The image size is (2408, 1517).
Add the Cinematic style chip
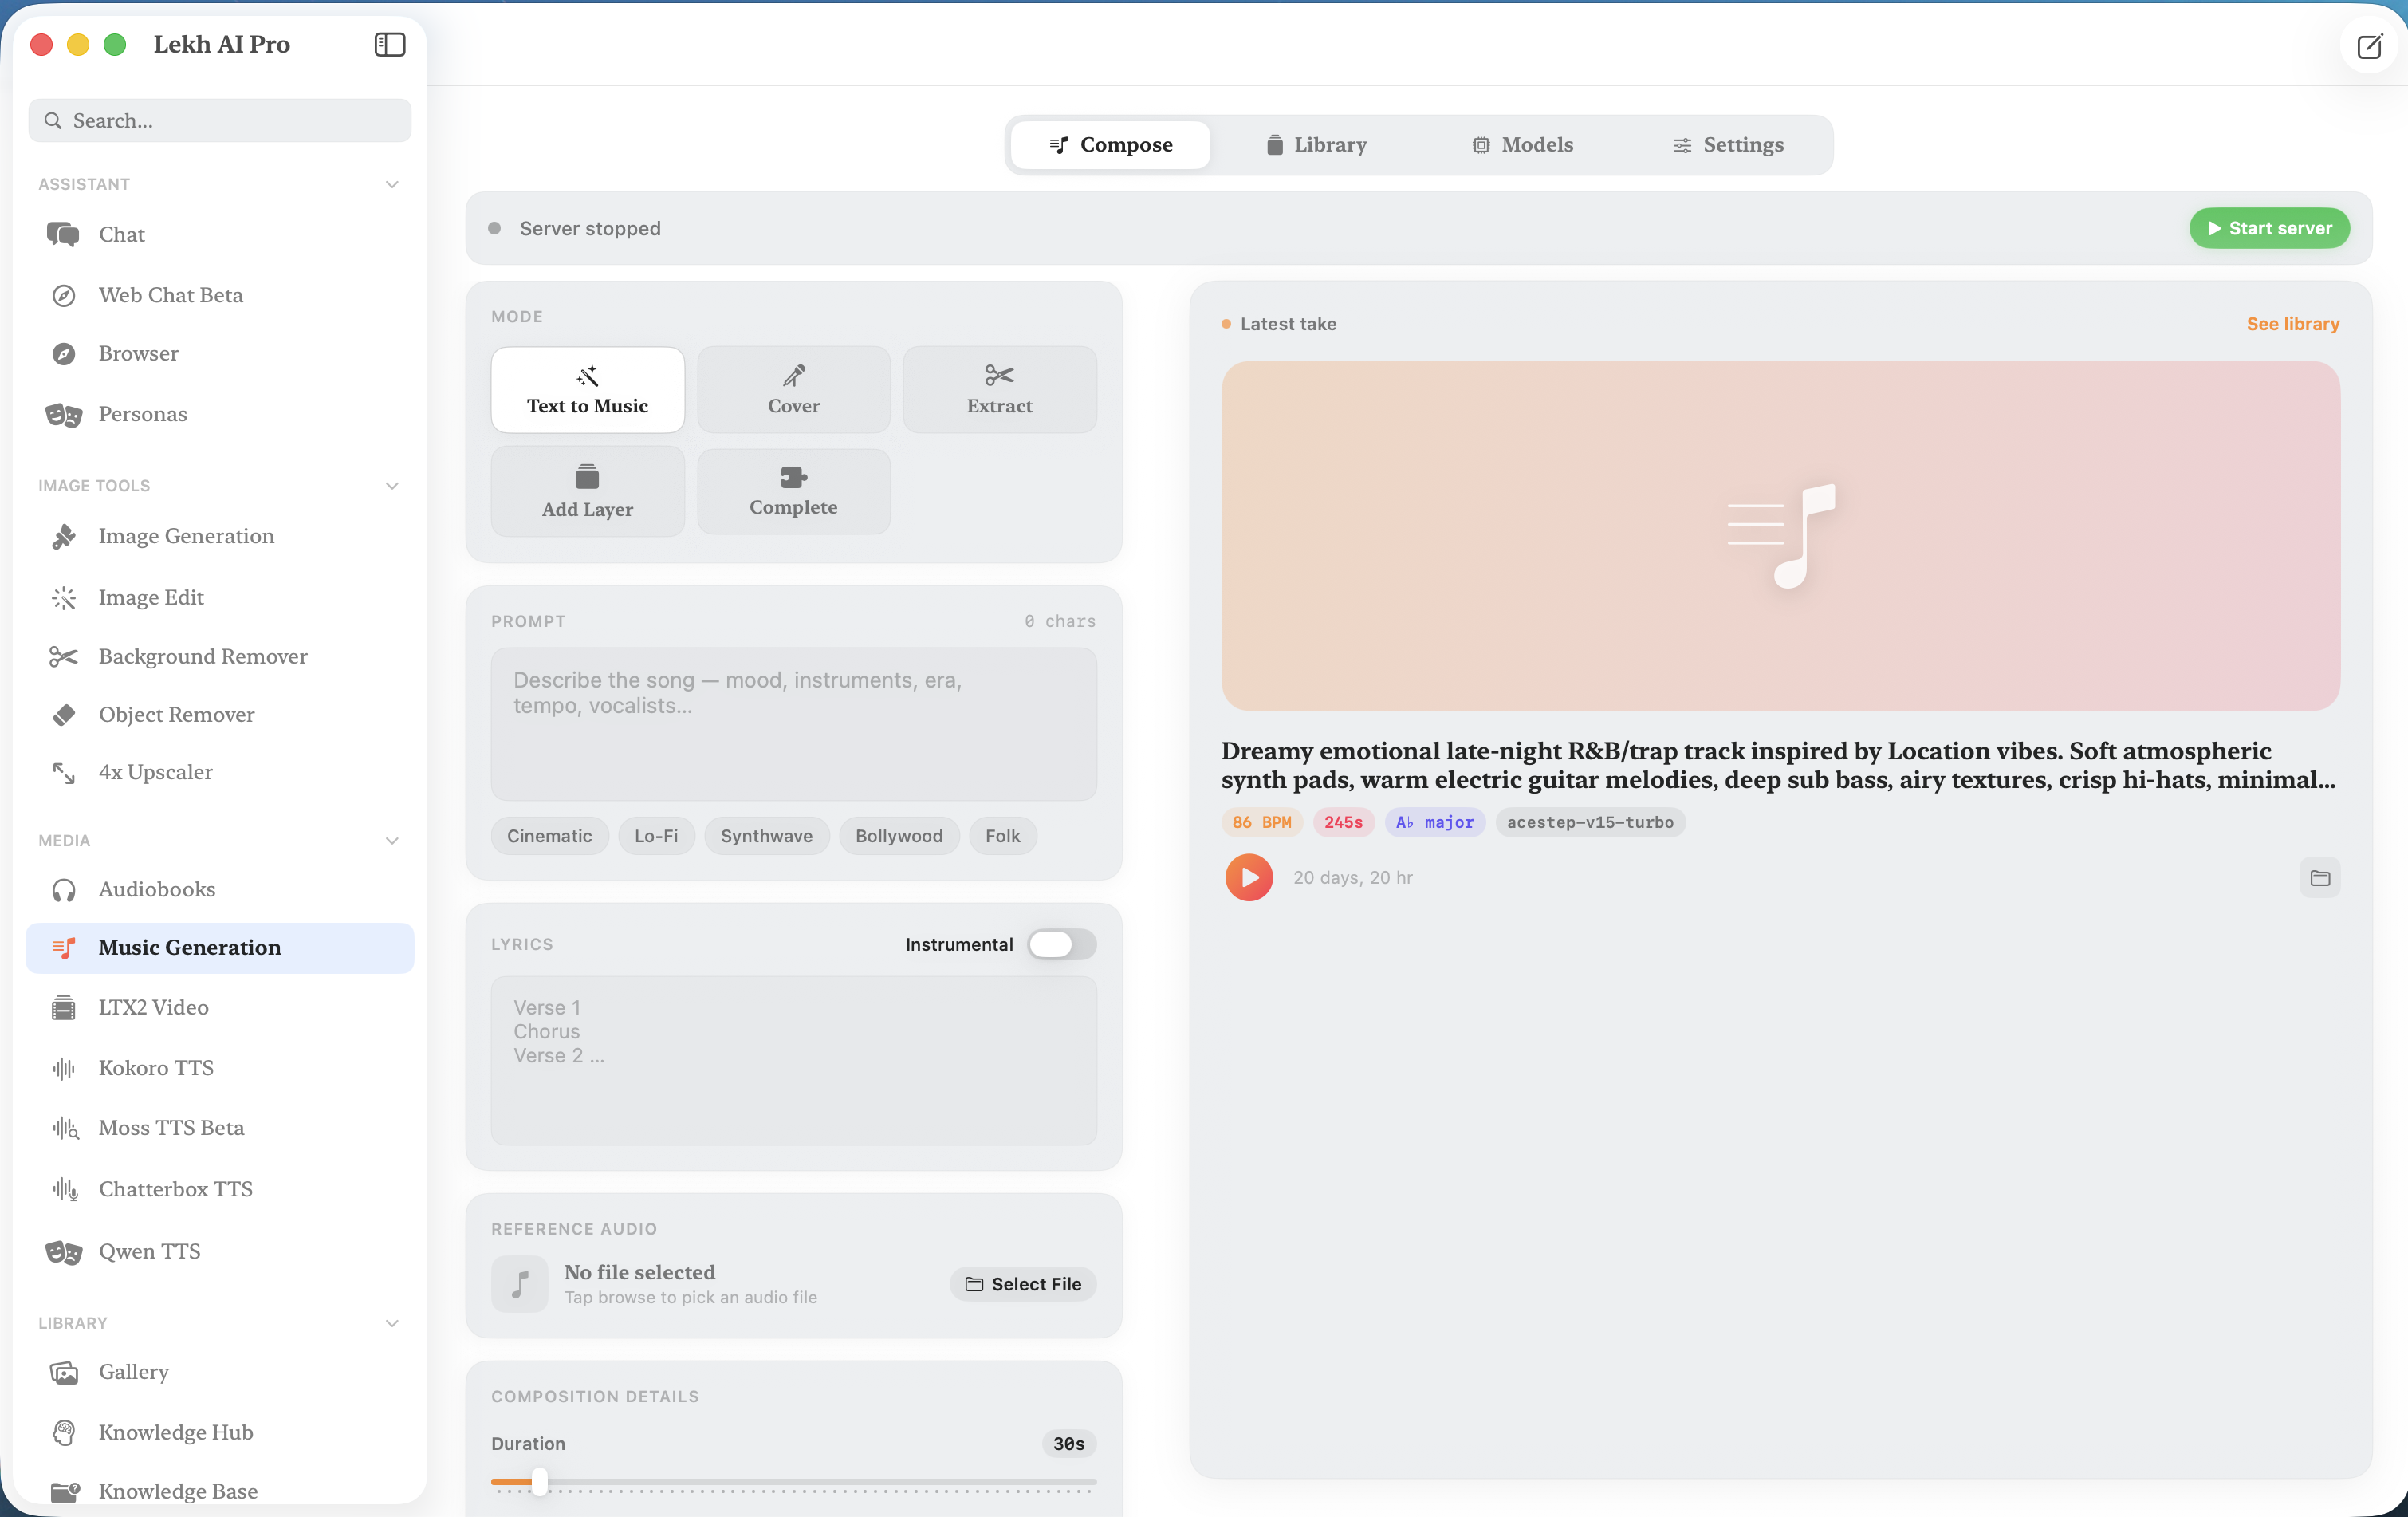549,836
